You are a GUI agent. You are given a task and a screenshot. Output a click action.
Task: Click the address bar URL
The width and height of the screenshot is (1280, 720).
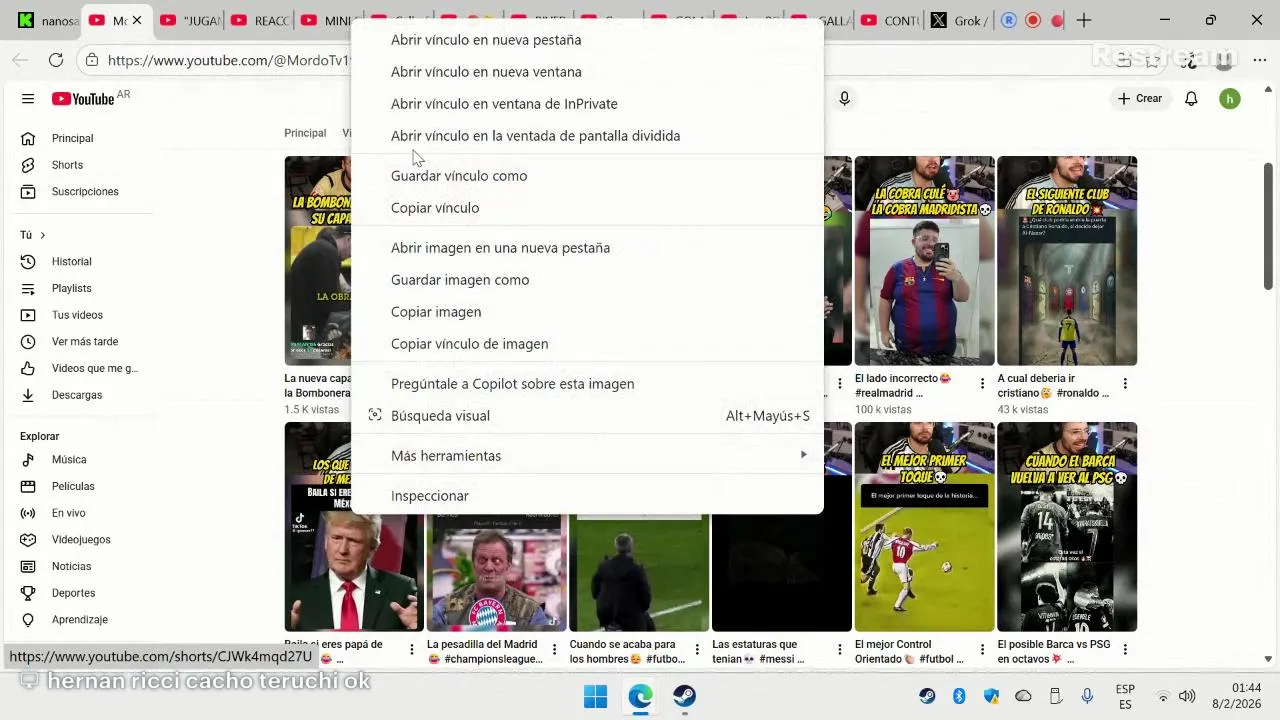230,60
